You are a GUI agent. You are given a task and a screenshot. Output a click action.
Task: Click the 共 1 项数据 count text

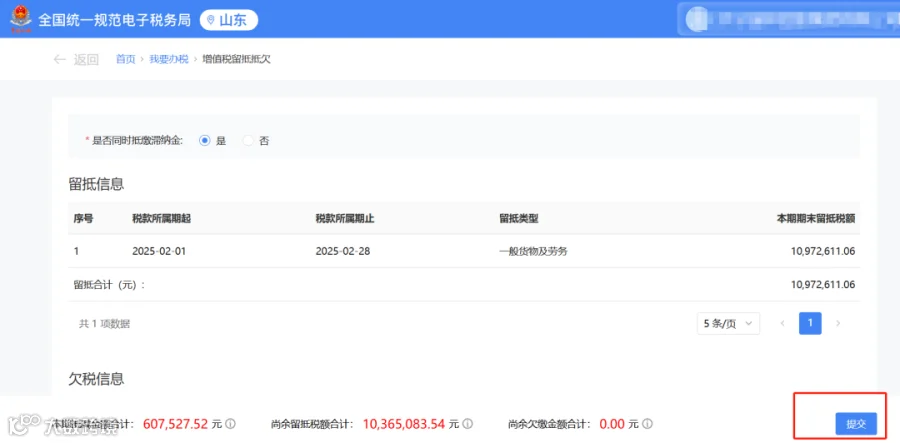click(104, 324)
